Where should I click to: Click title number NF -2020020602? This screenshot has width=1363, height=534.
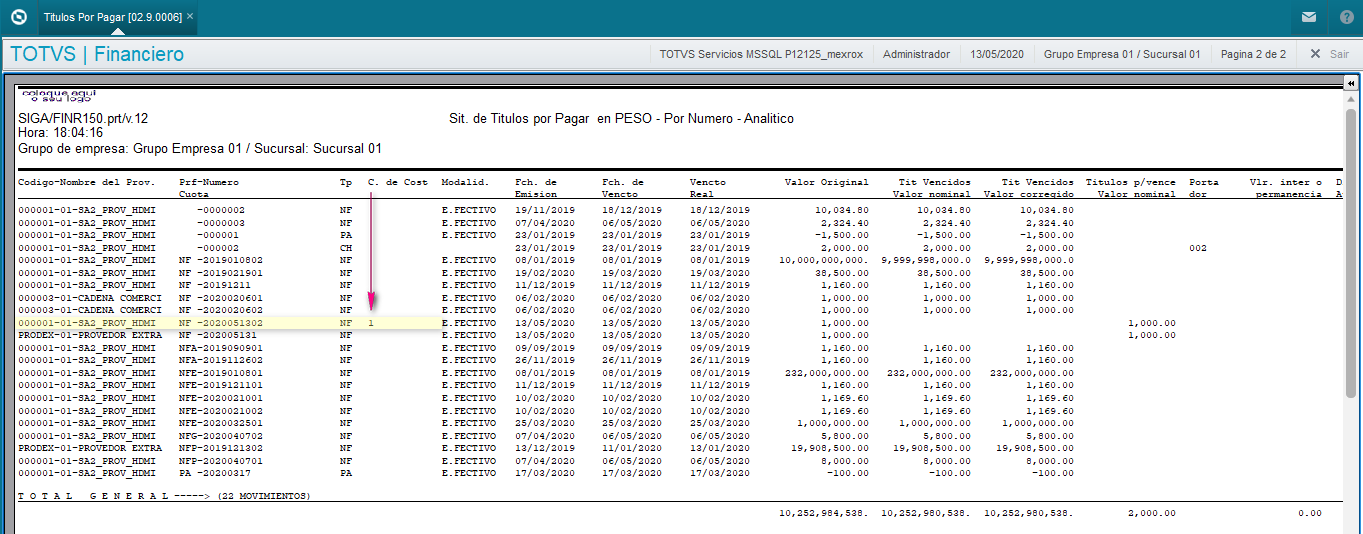220,310
